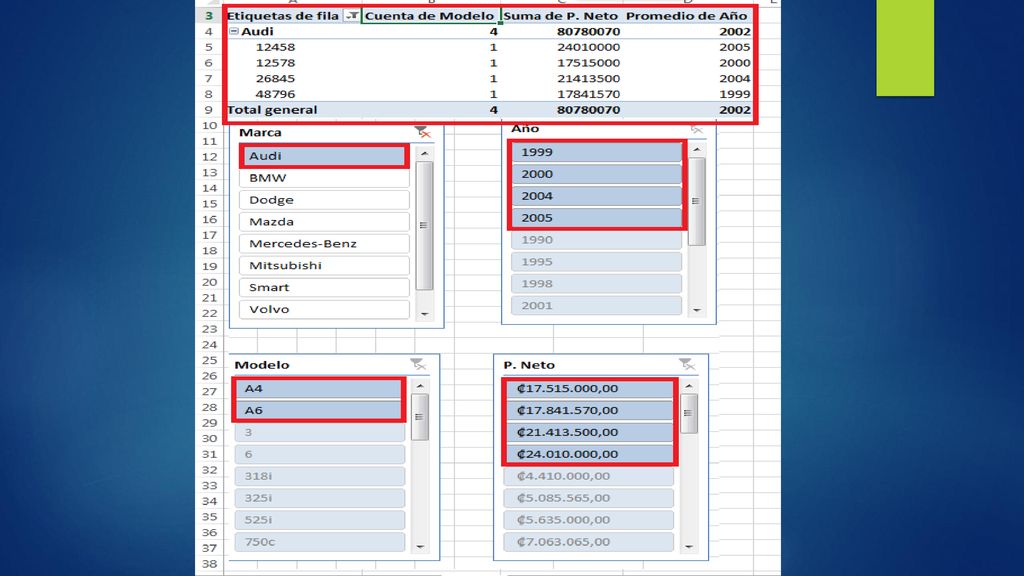The height and width of the screenshot is (576, 1024).
Task: Select pivot row label 12458
Action: click(276, 47)
